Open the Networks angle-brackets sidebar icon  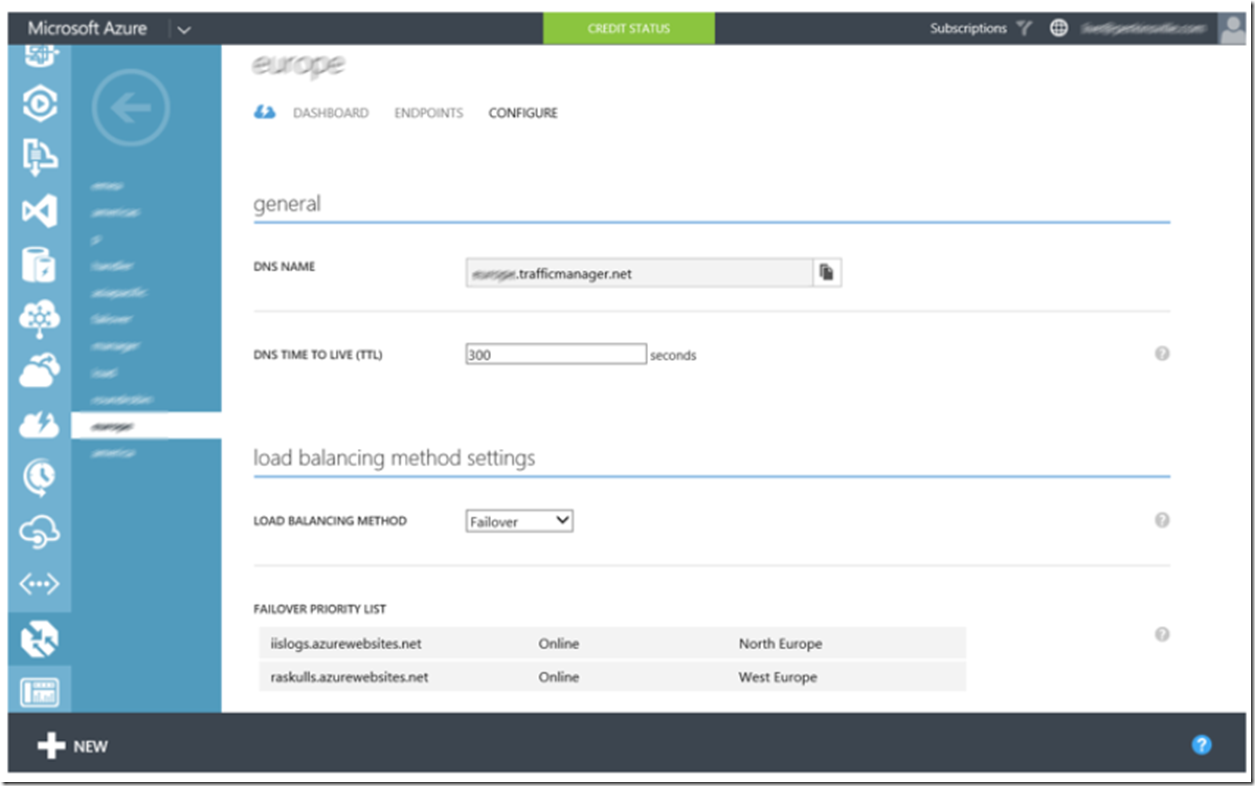click(x=39, y=585)
